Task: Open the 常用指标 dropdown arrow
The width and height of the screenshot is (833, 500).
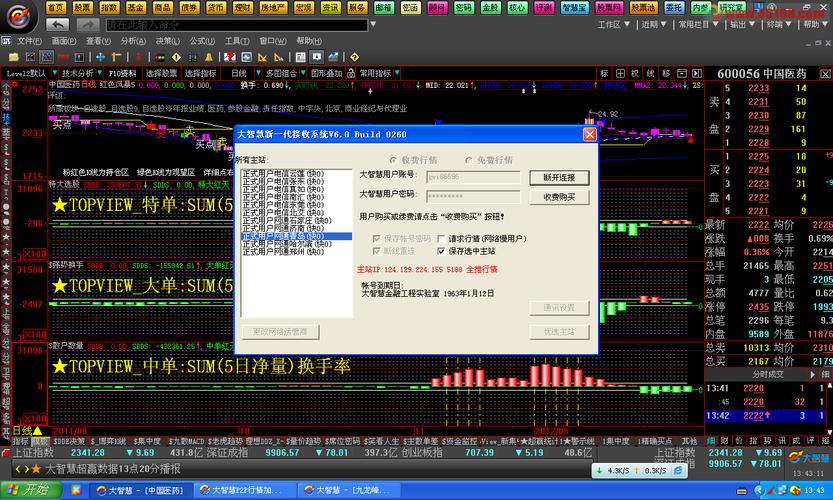Action: pos(397,73)
